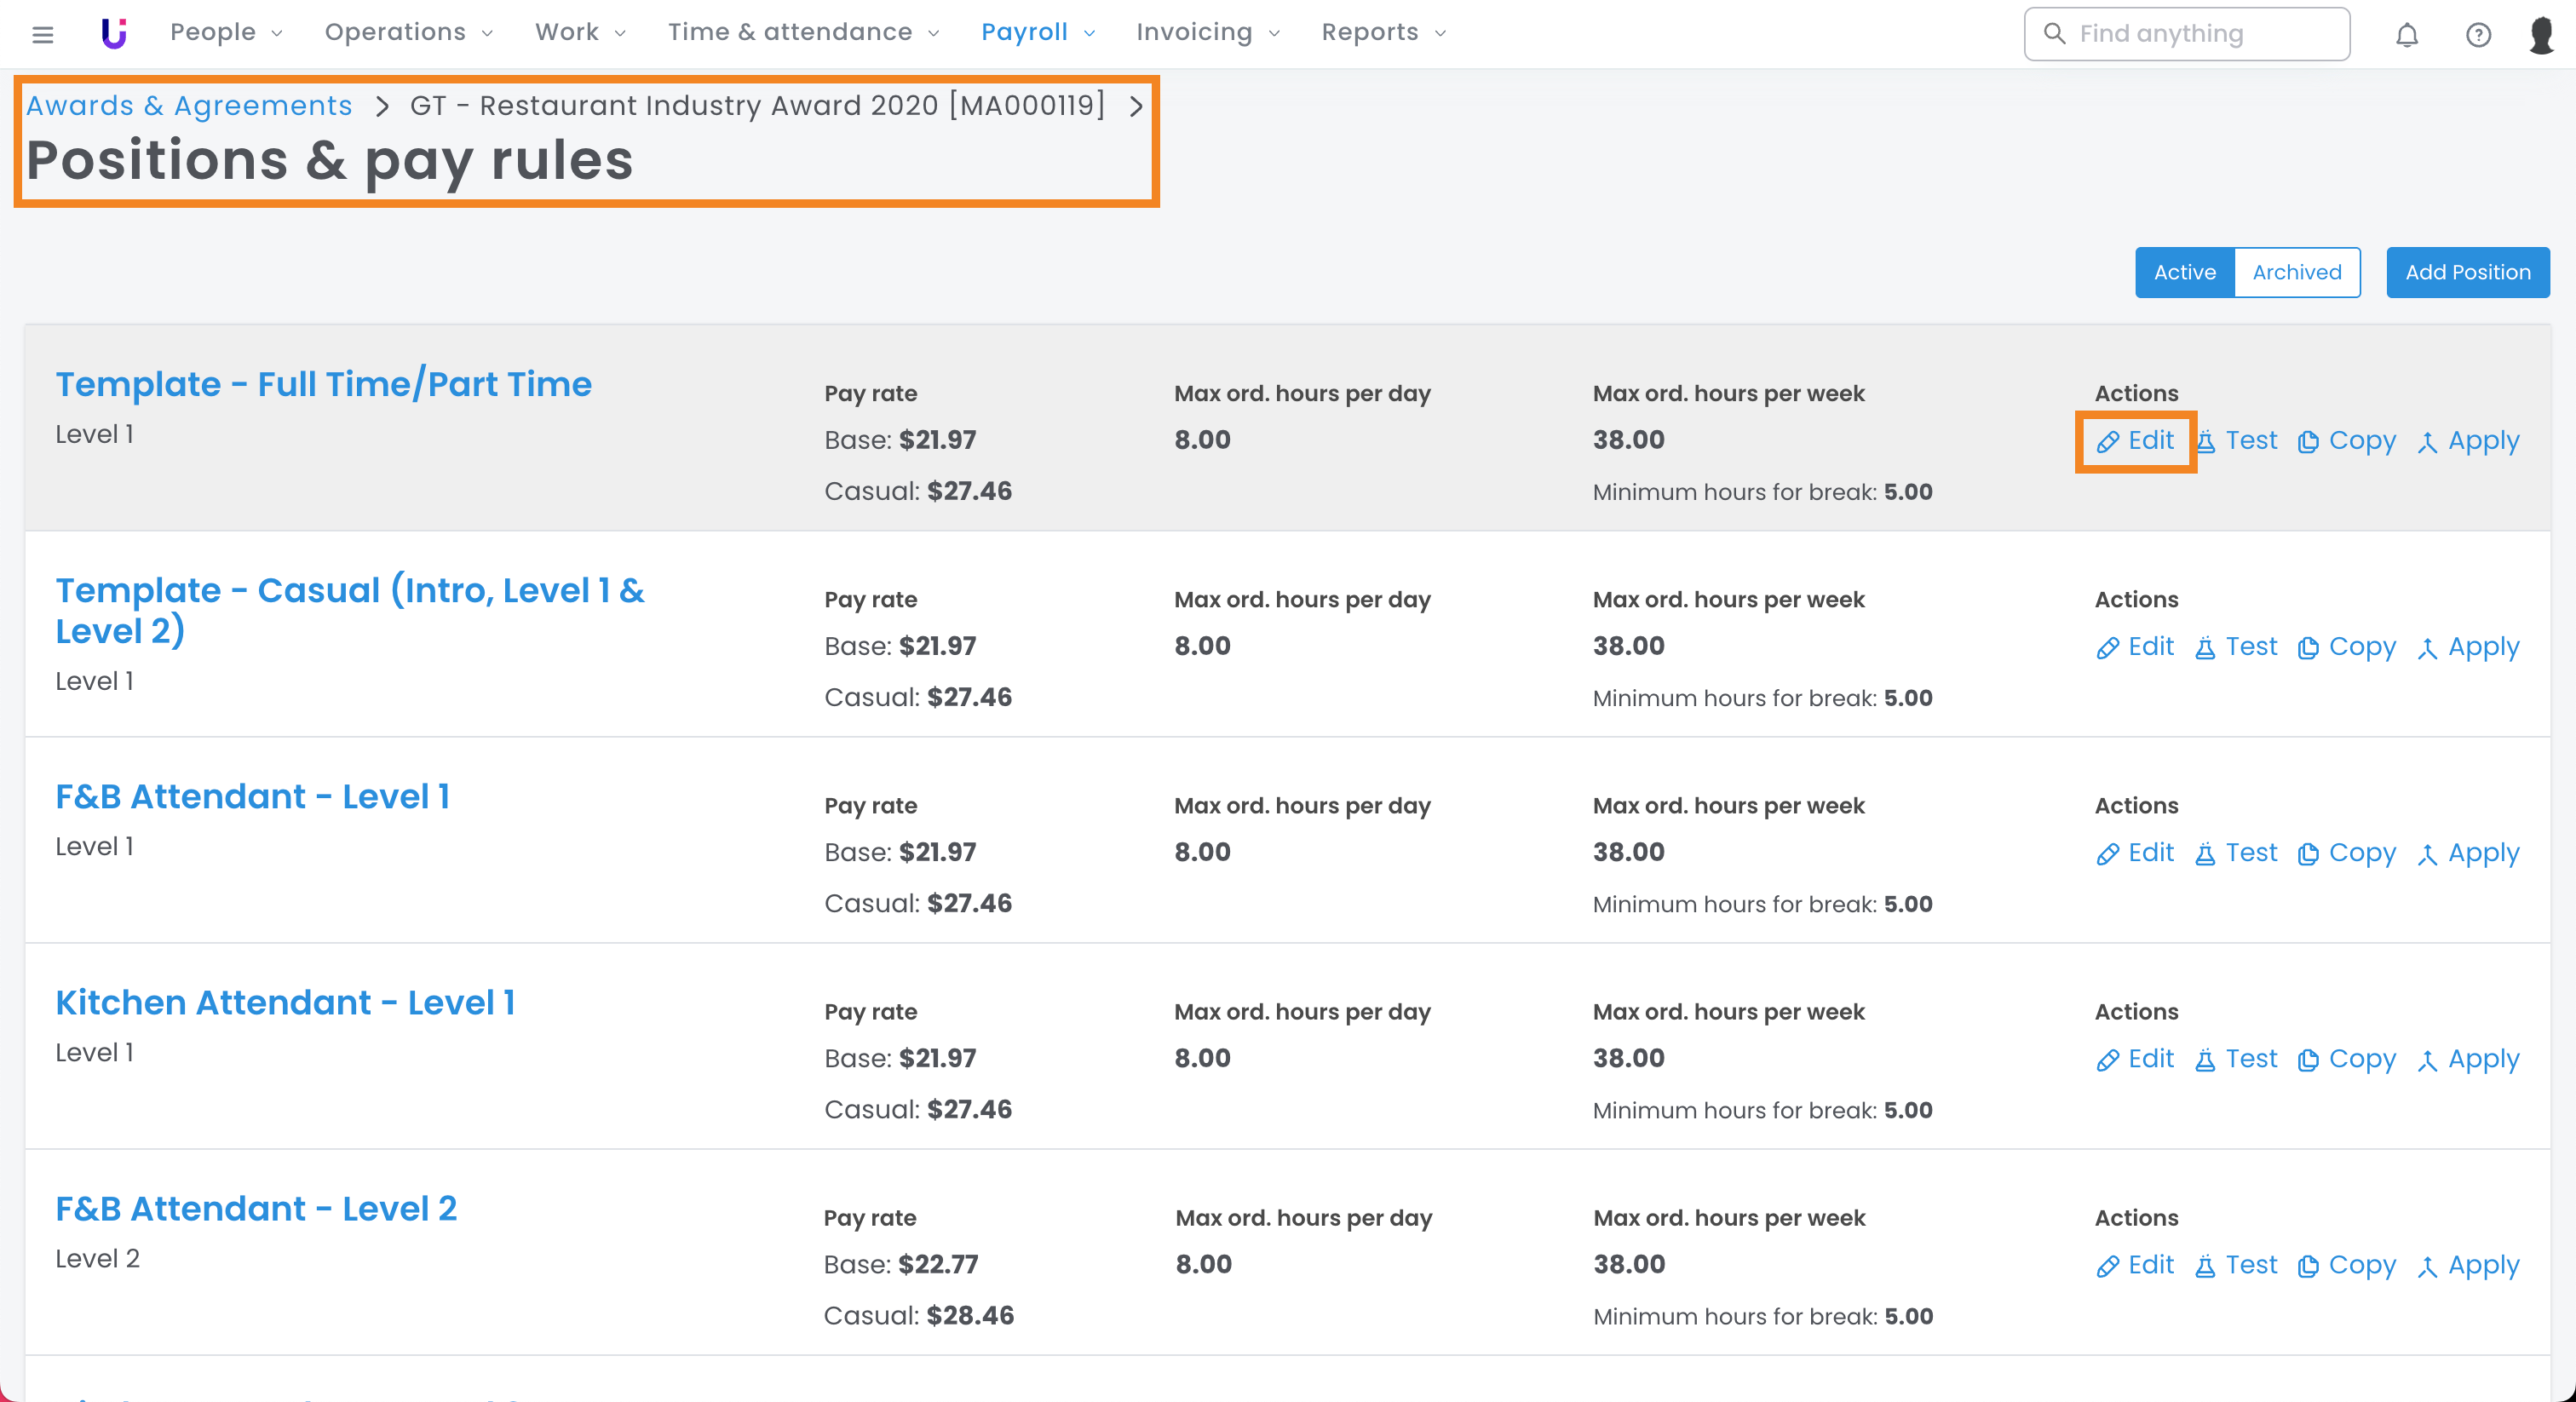Click the notifications bell icon
Screen dimensions: 2576x1402
pyautogui.click(x=2406, y=34)
